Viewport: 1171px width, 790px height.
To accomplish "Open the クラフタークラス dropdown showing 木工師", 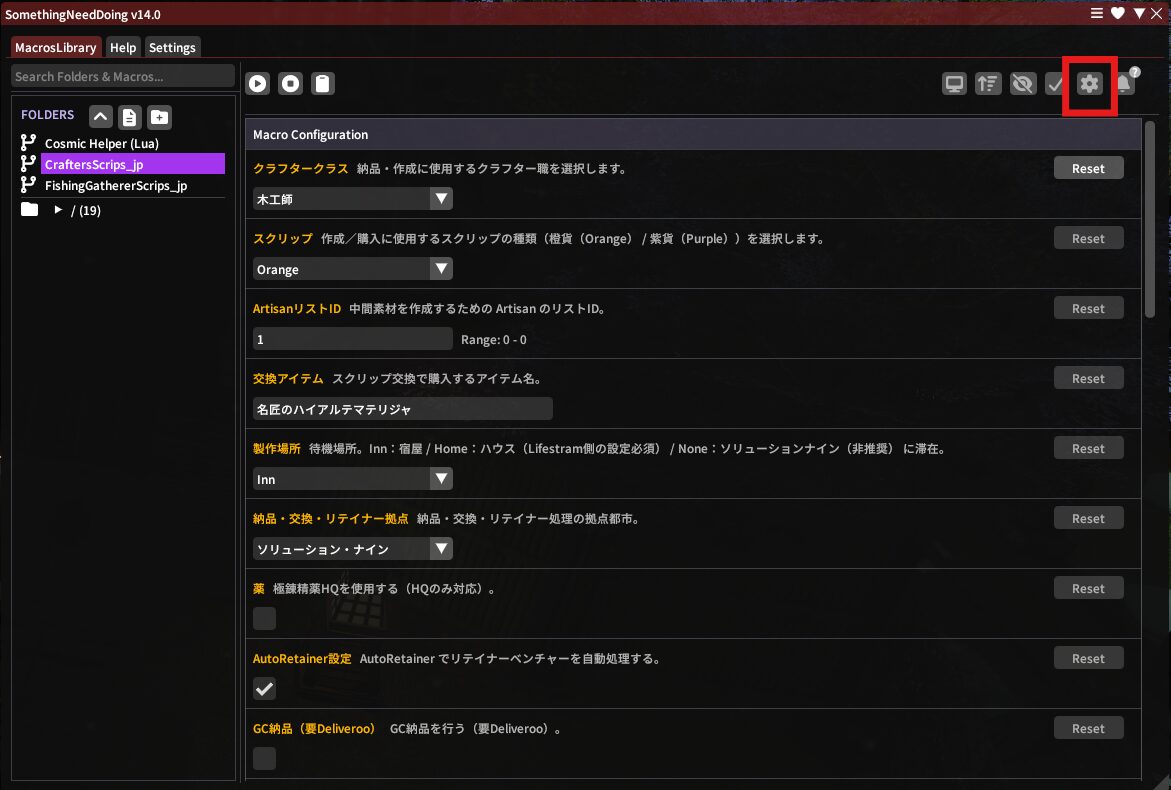I will [352, 199].
